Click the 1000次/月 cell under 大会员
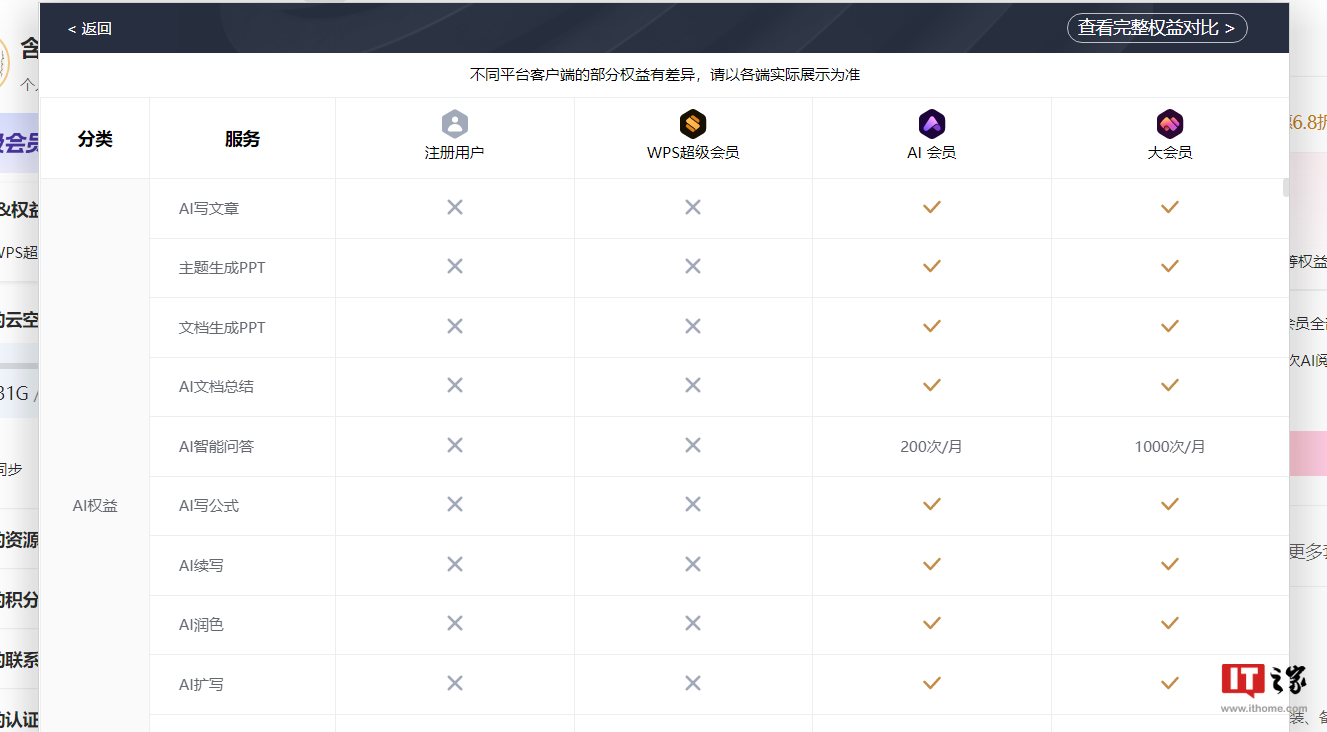This screenshot has width=1327, height=732. (x=1169, y=446)
